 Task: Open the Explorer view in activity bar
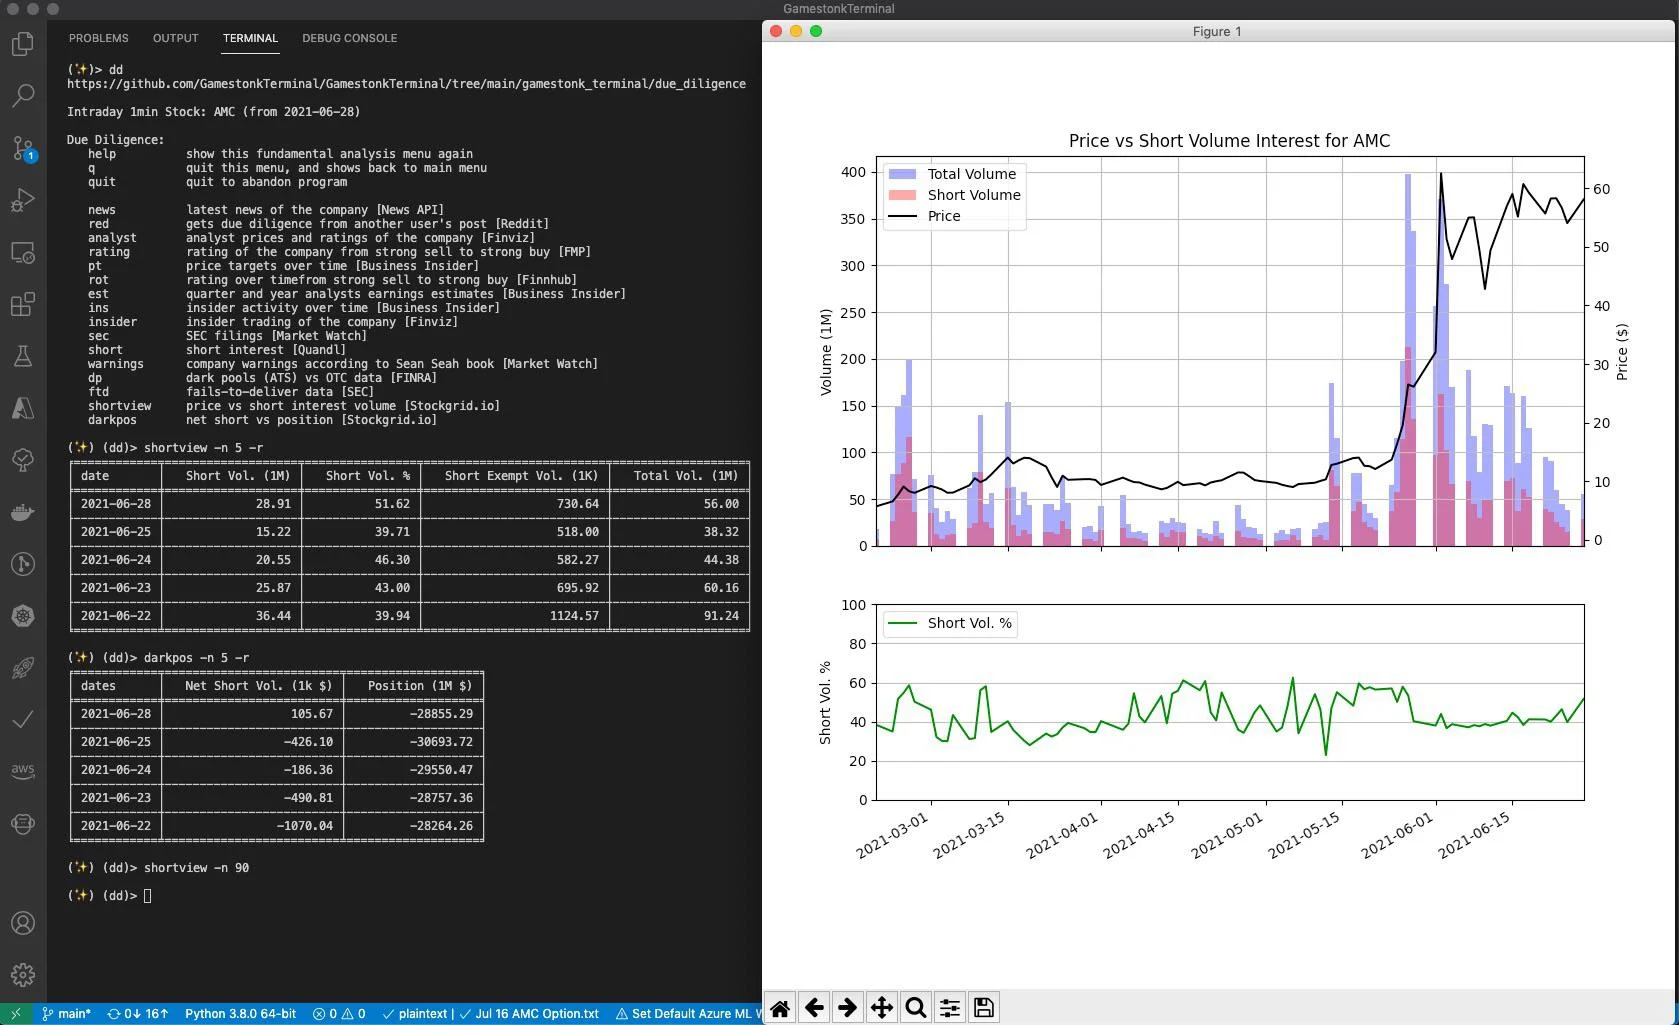pos(22,44)
